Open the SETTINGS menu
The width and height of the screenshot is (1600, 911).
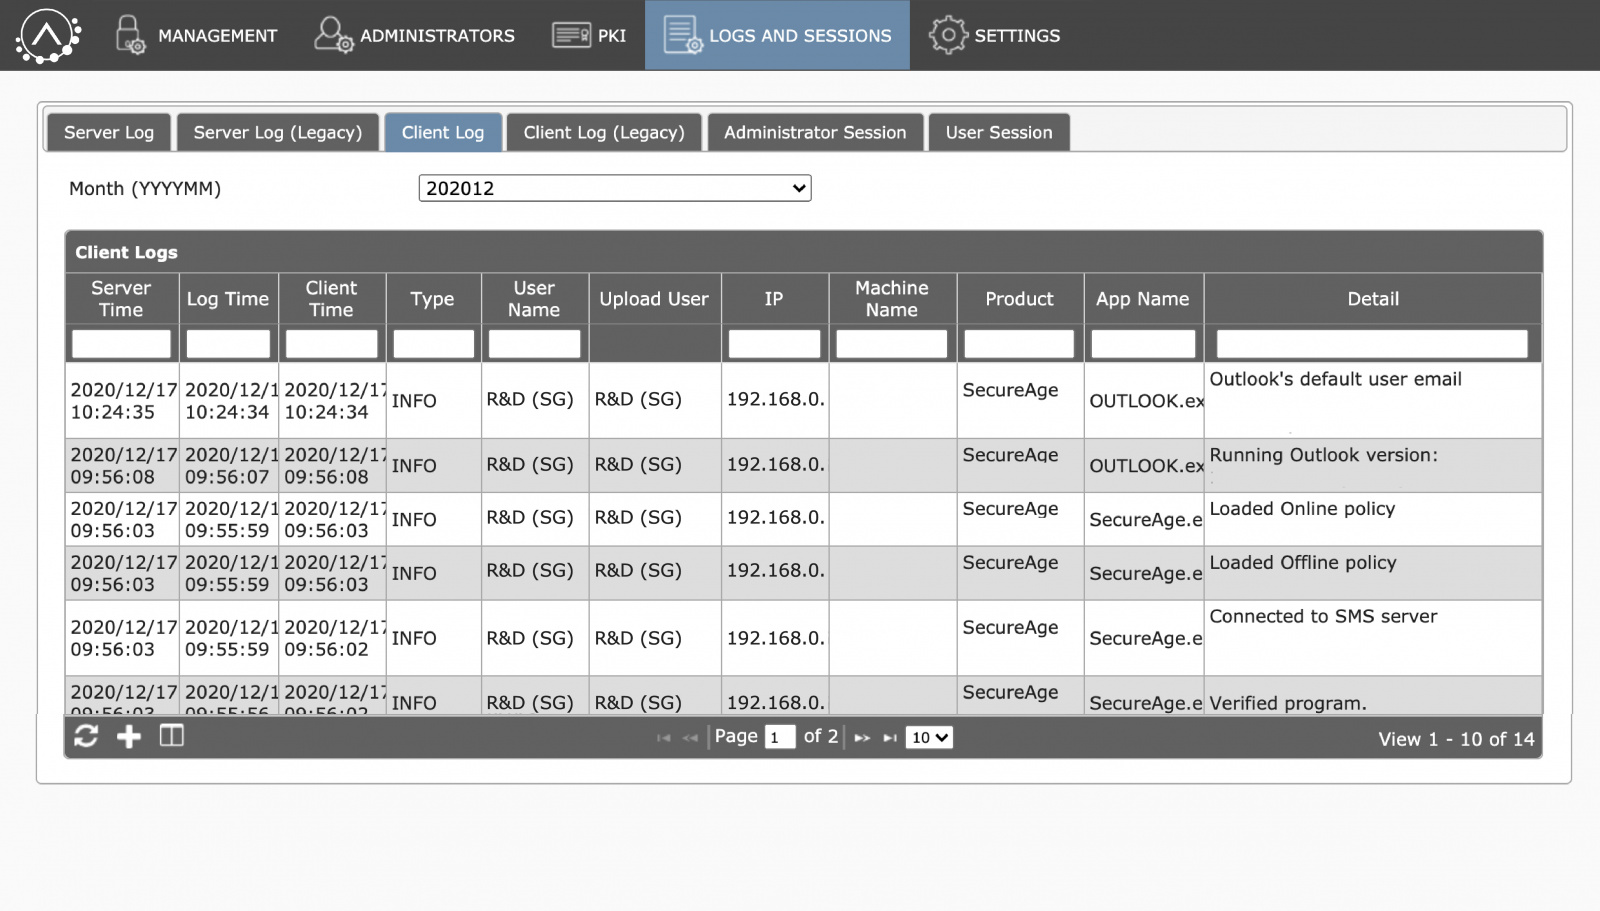click(994, 35)
